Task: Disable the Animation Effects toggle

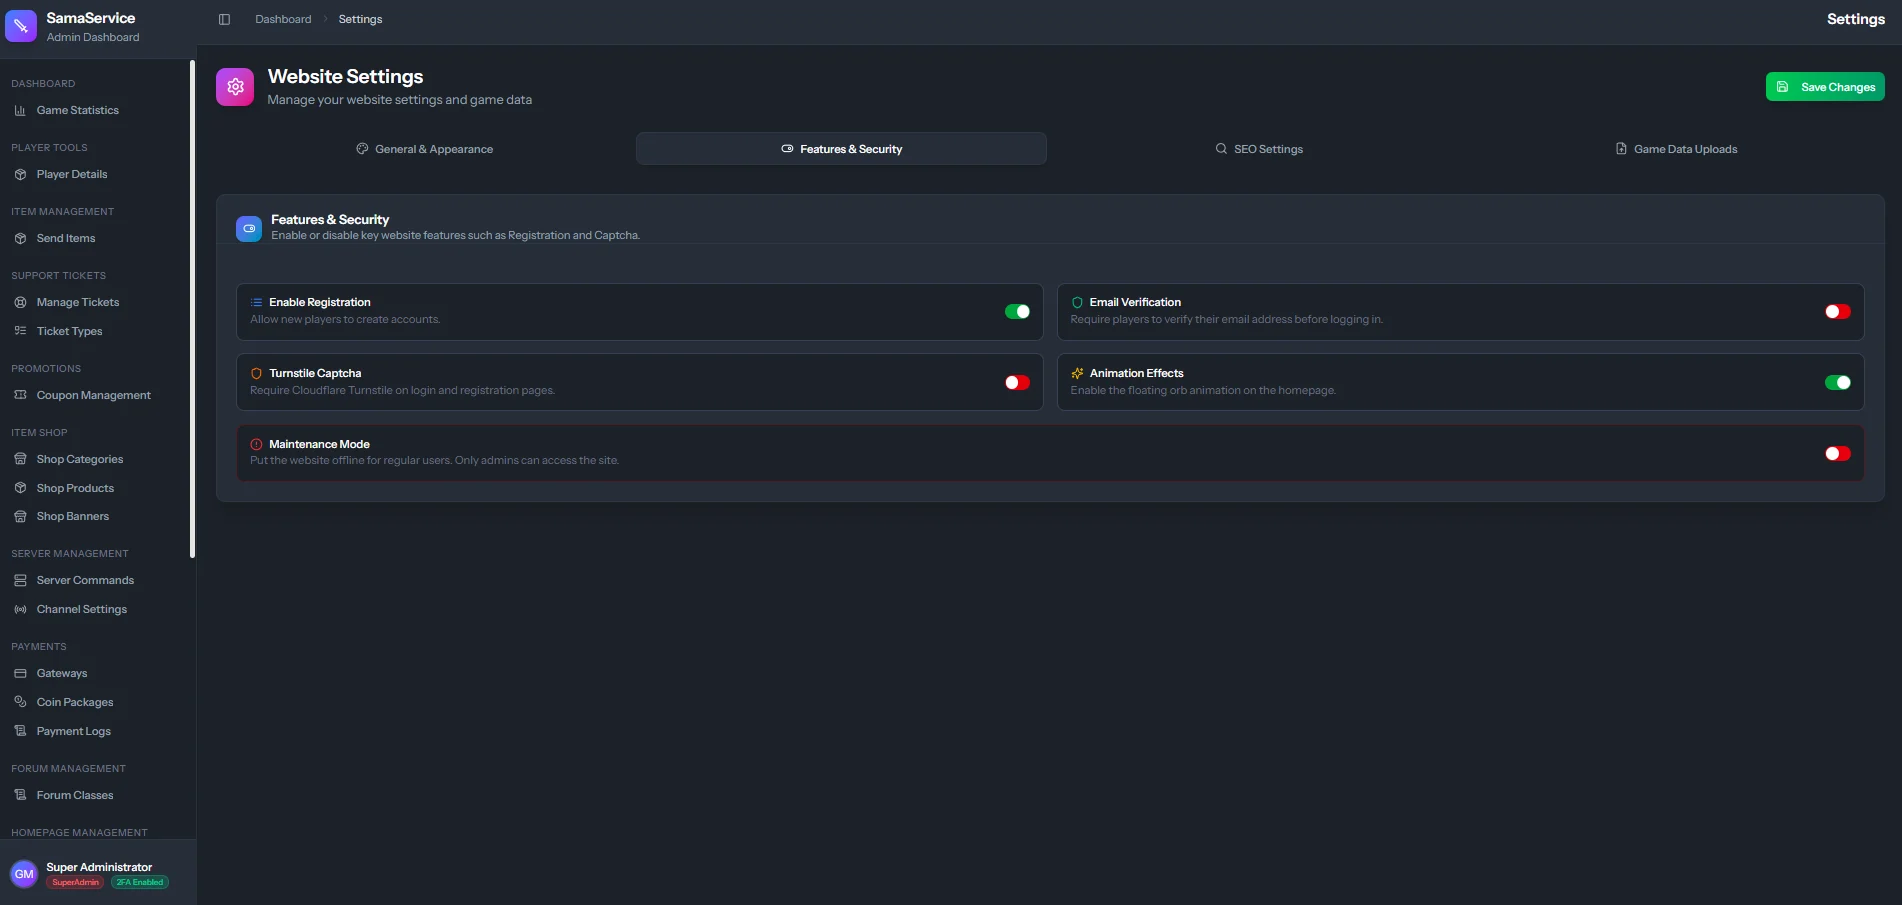Action: (x=1837, y=383)
